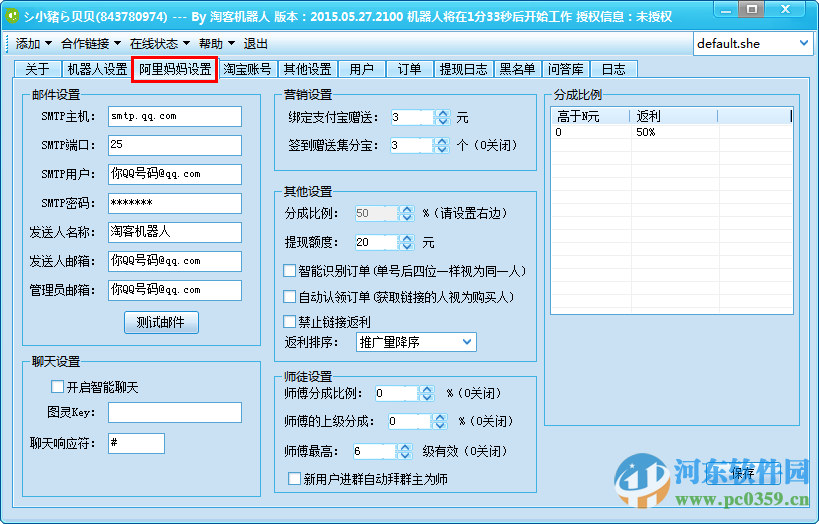The image size is (819, 524).
Task: Increase 绑定支付宝赠送 value with up arrow
Action: [443, 113]
